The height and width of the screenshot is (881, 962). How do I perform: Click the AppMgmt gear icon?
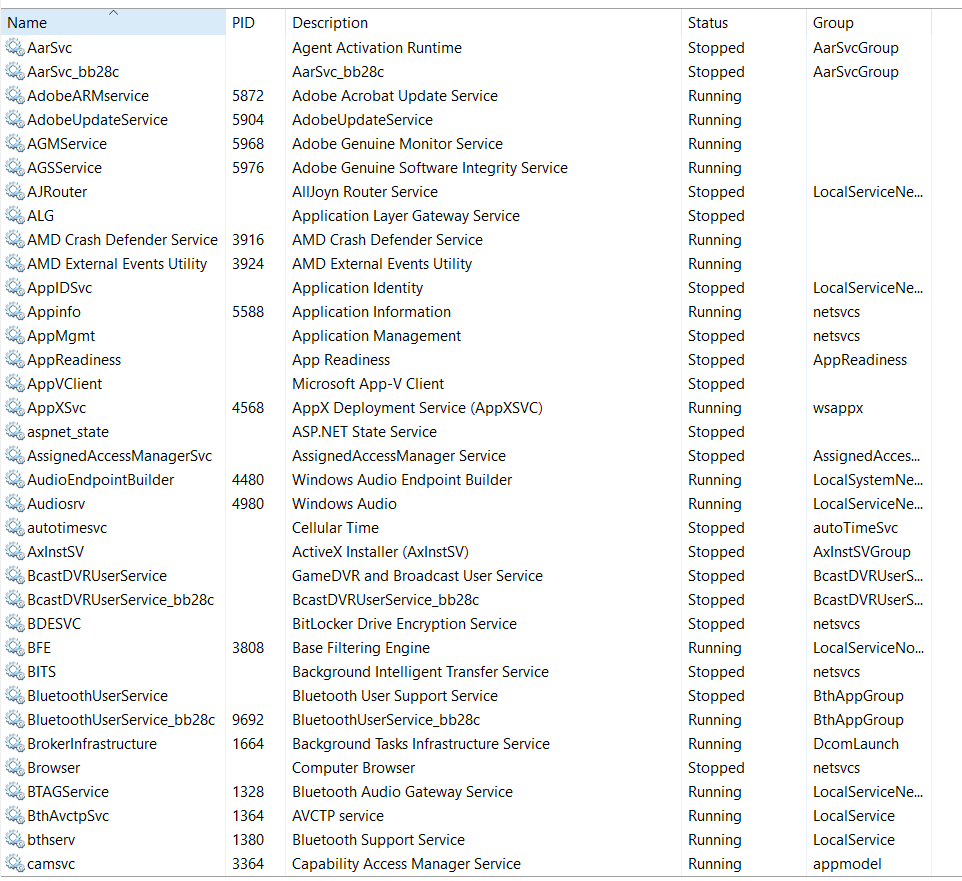click(x=15, y=335)
